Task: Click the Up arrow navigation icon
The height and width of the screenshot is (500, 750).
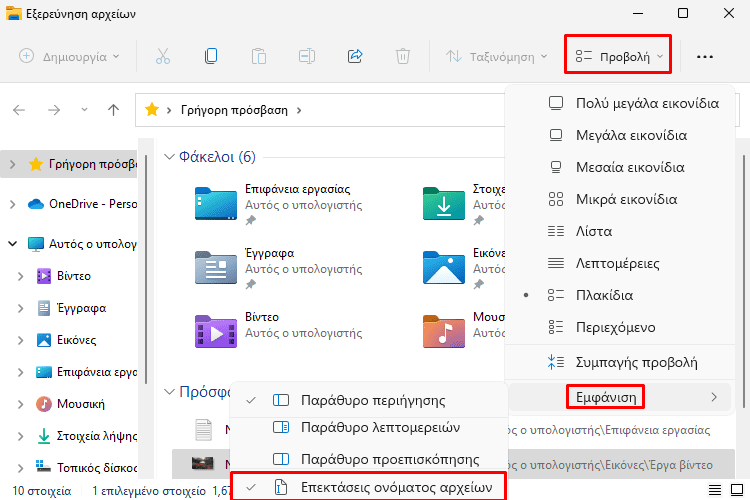Action: coord(113,110)
